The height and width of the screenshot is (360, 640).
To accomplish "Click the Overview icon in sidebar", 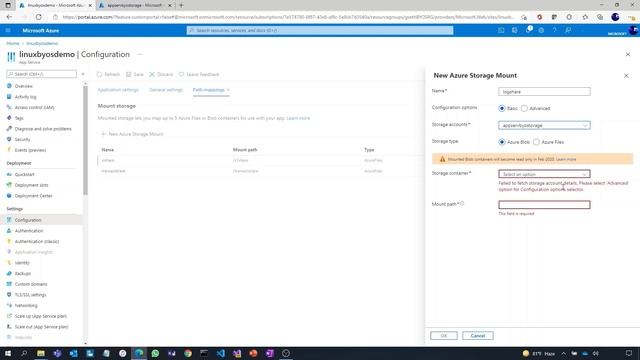I will click(x=9, y=86).
